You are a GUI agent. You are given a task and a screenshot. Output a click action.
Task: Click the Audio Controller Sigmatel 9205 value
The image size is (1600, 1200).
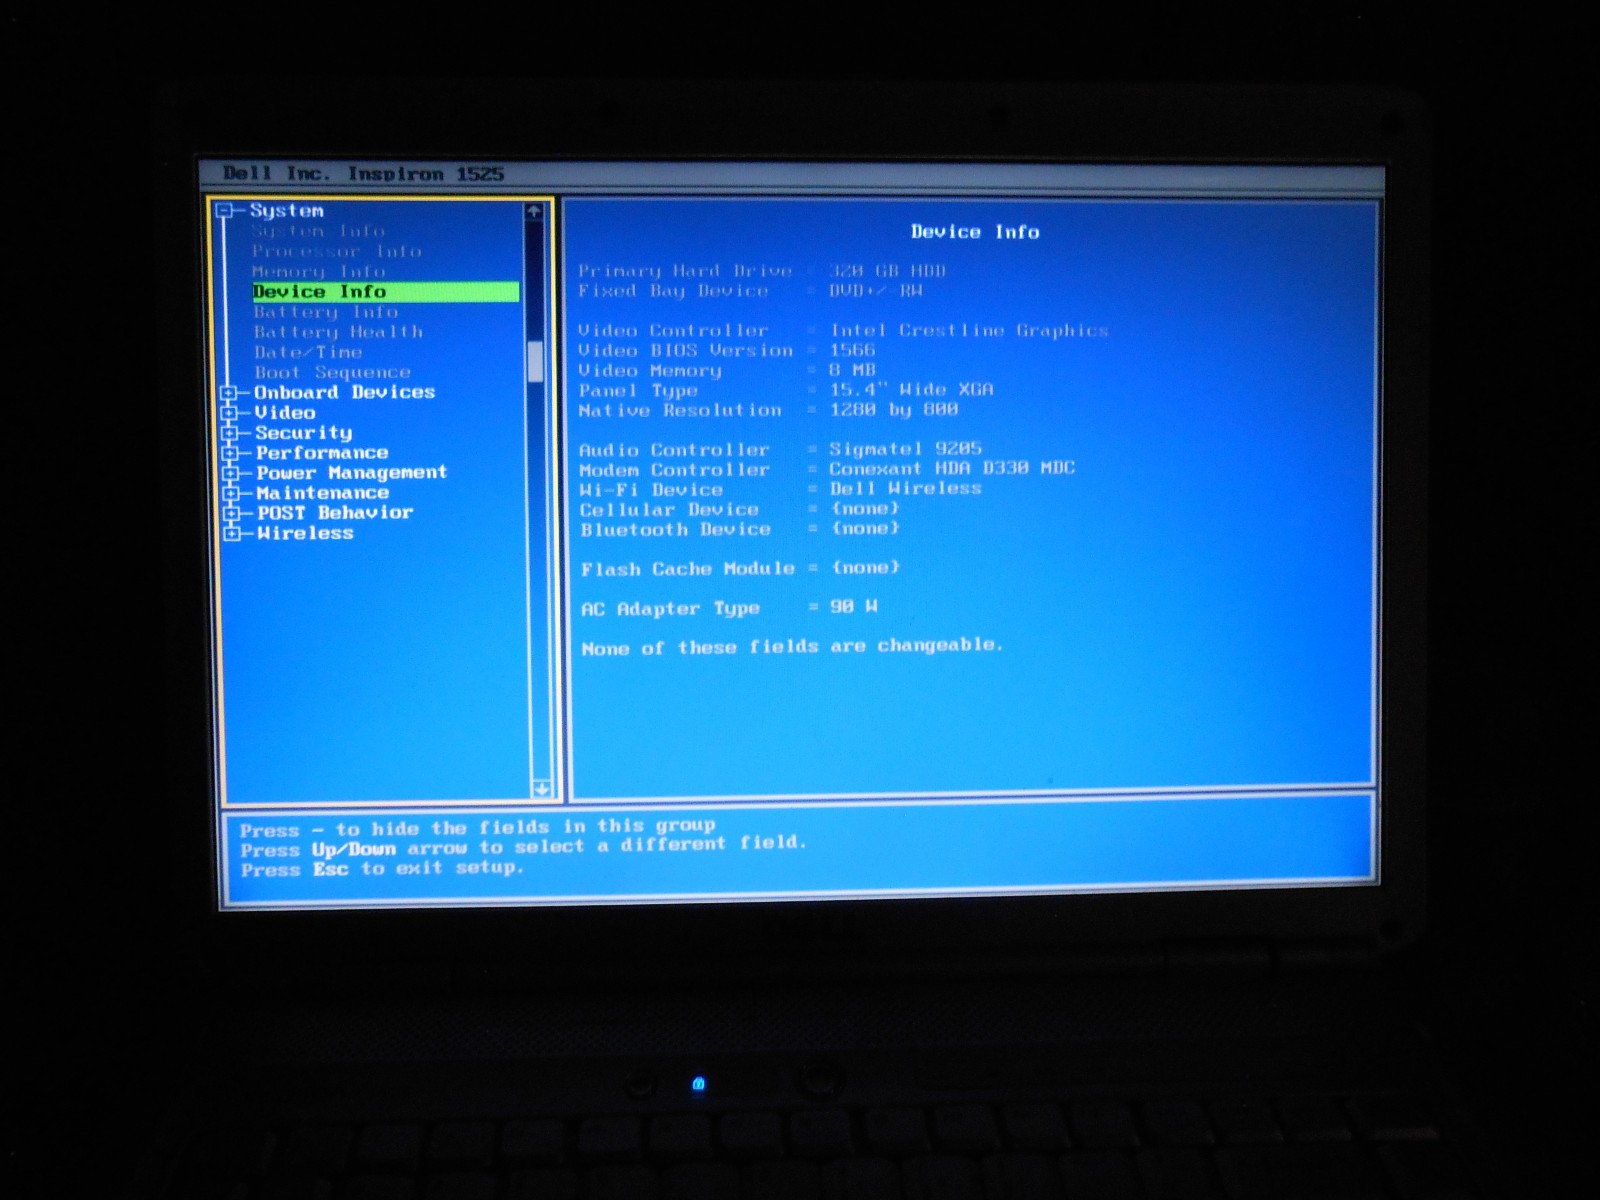[905, 449]
